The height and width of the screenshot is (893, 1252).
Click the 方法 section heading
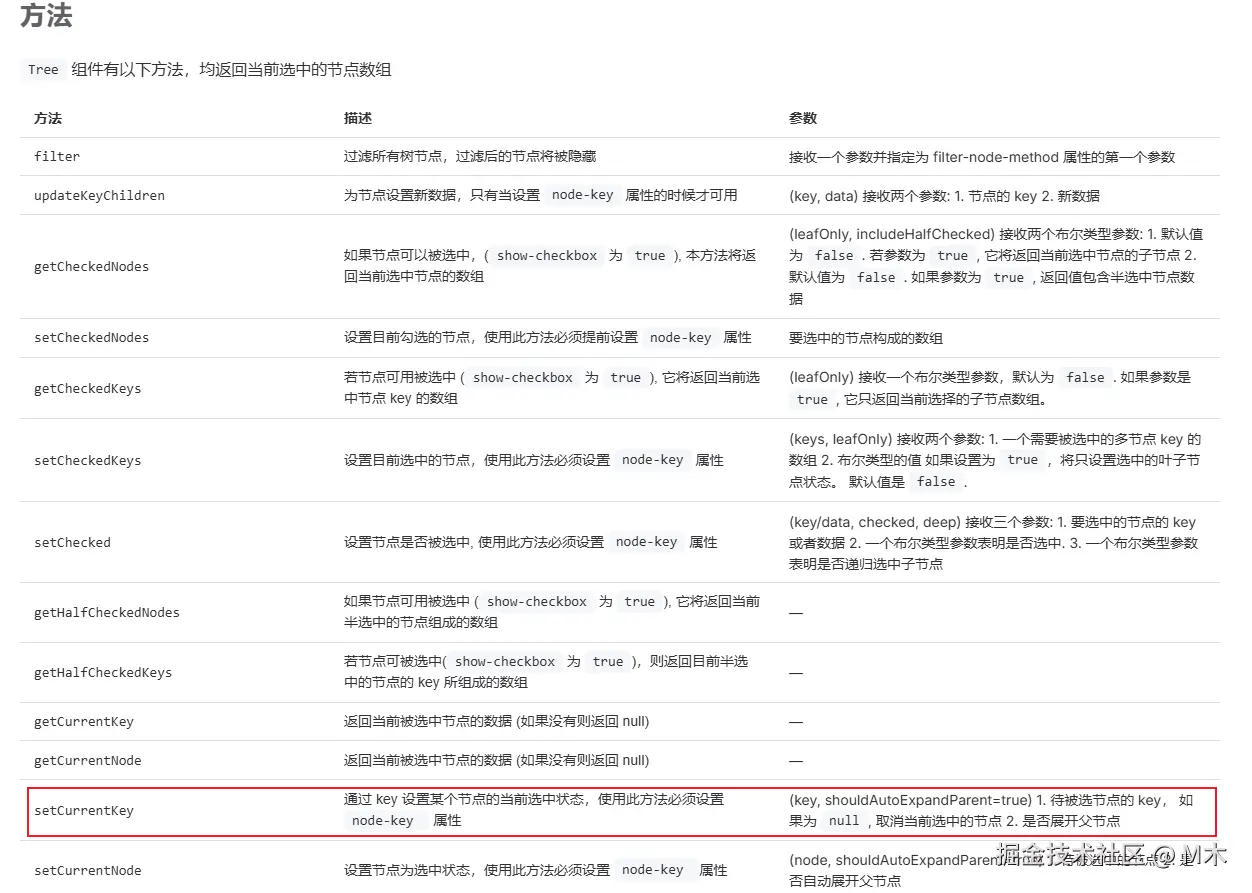(46, 17)
